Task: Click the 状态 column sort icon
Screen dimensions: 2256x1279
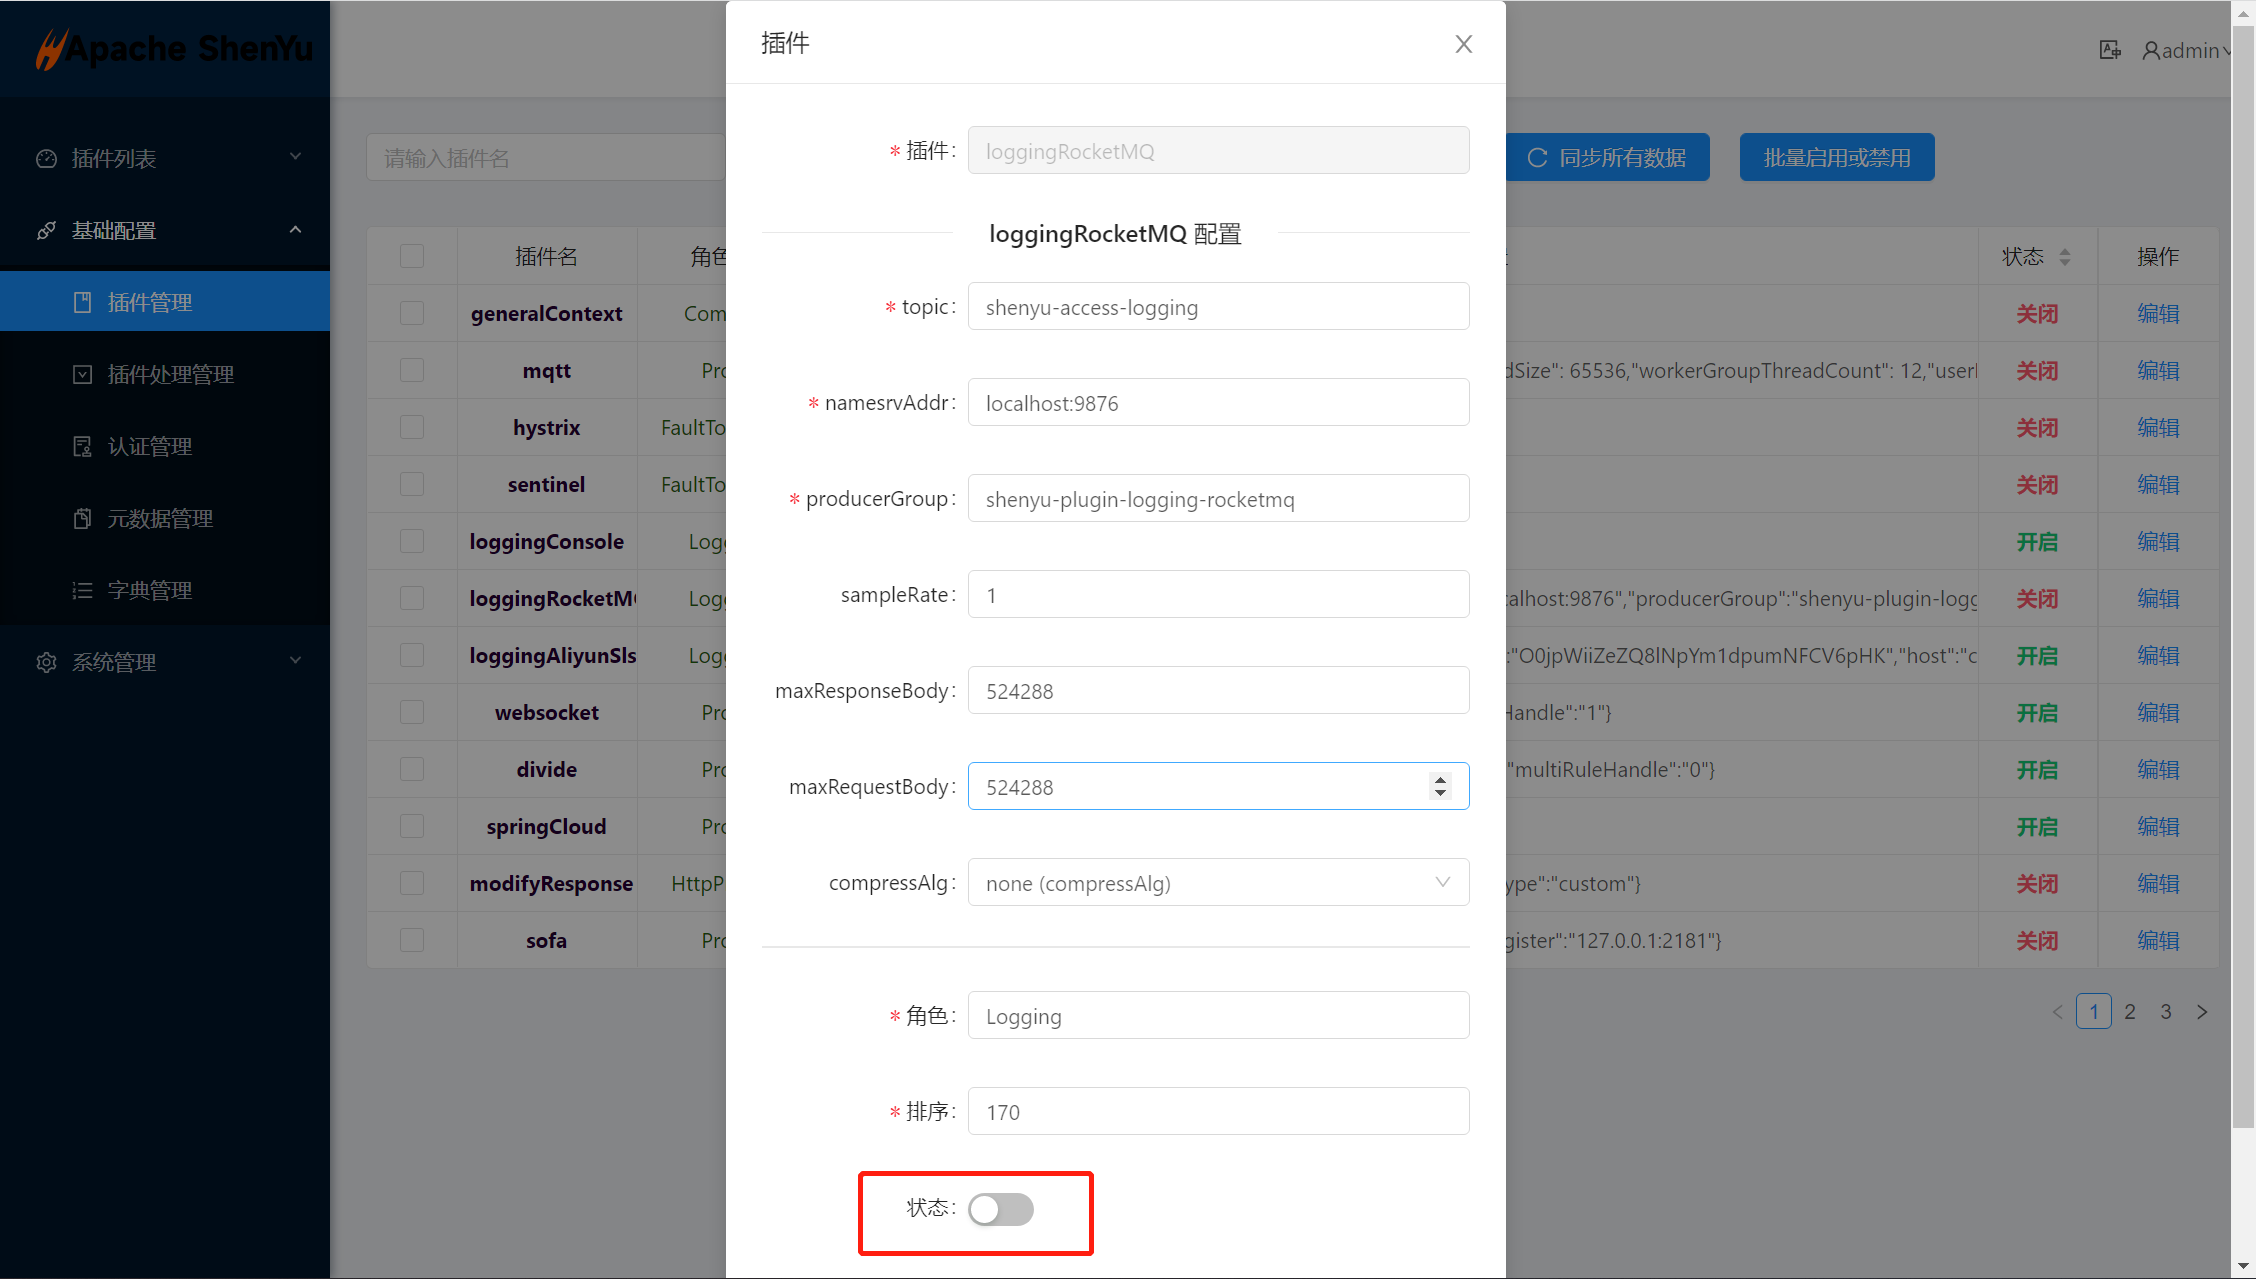Action: (2065, 257)
